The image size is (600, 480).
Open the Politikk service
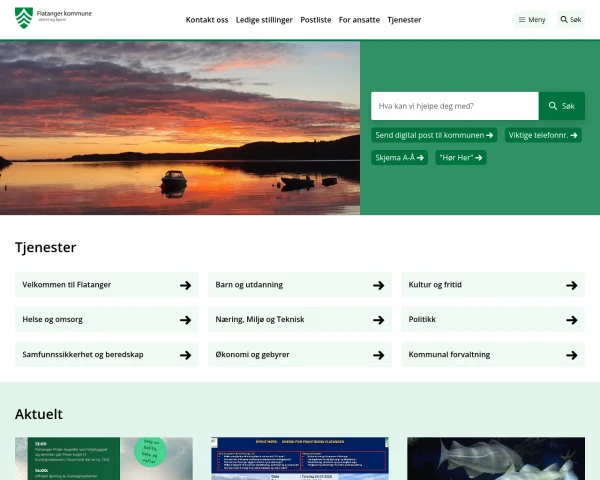[493, 320]
